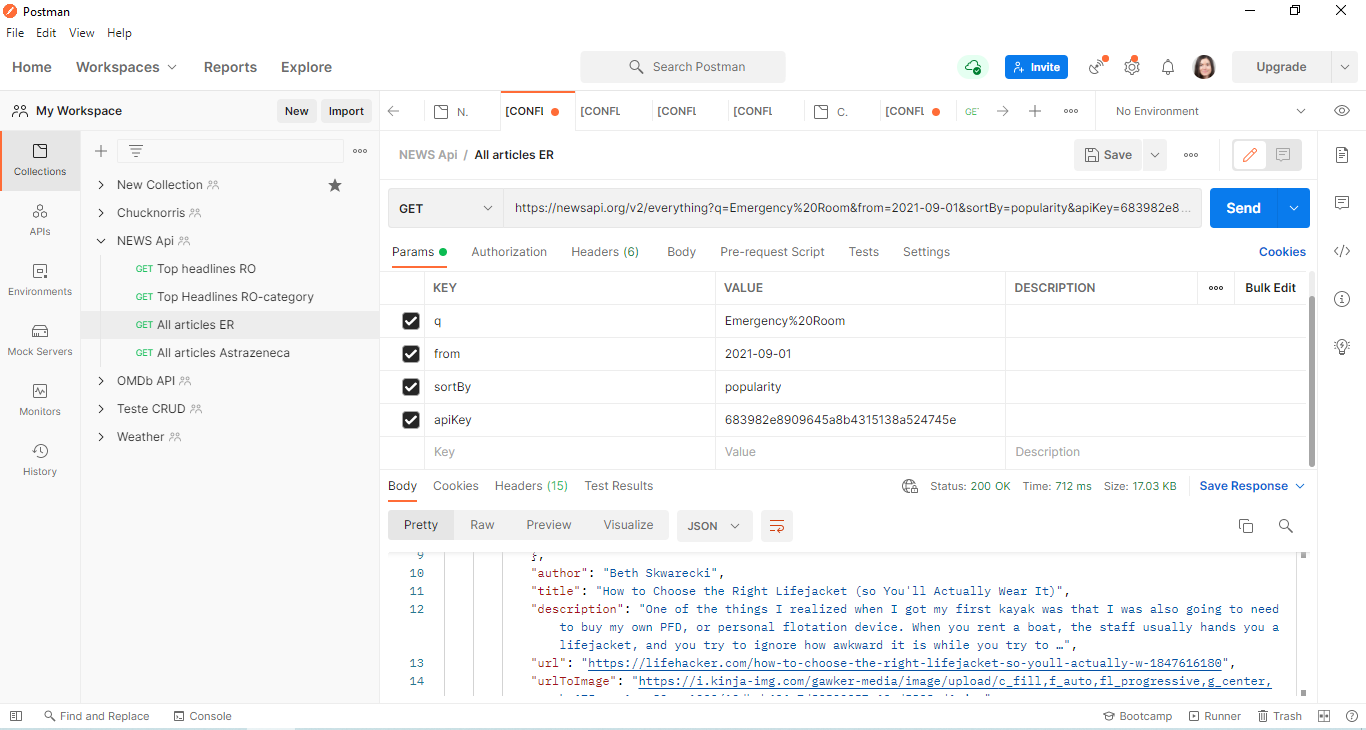Open the comments icon in right sidebar

pos(1342,203)
